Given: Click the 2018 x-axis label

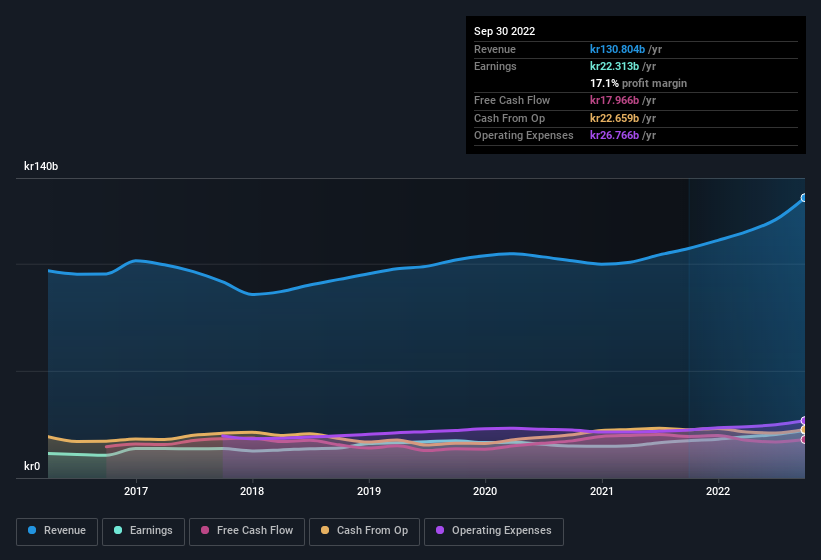Looking at the screenshot, I should 252,491.
